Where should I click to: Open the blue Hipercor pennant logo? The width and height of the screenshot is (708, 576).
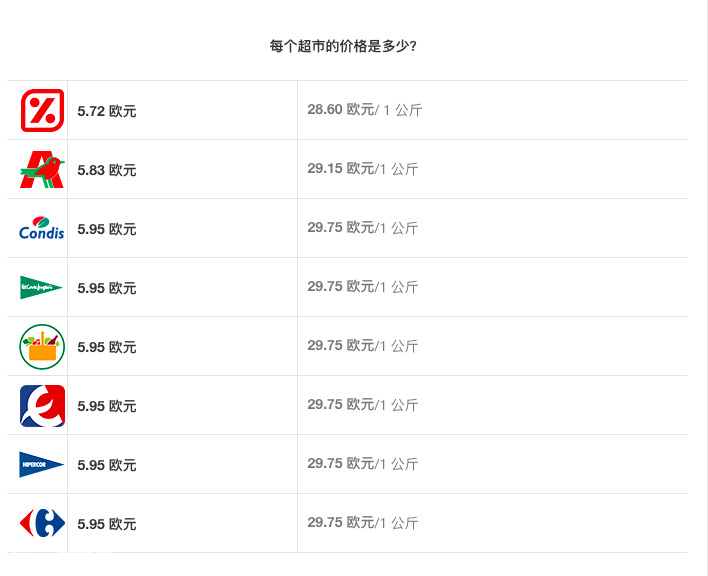click(42, 464)
